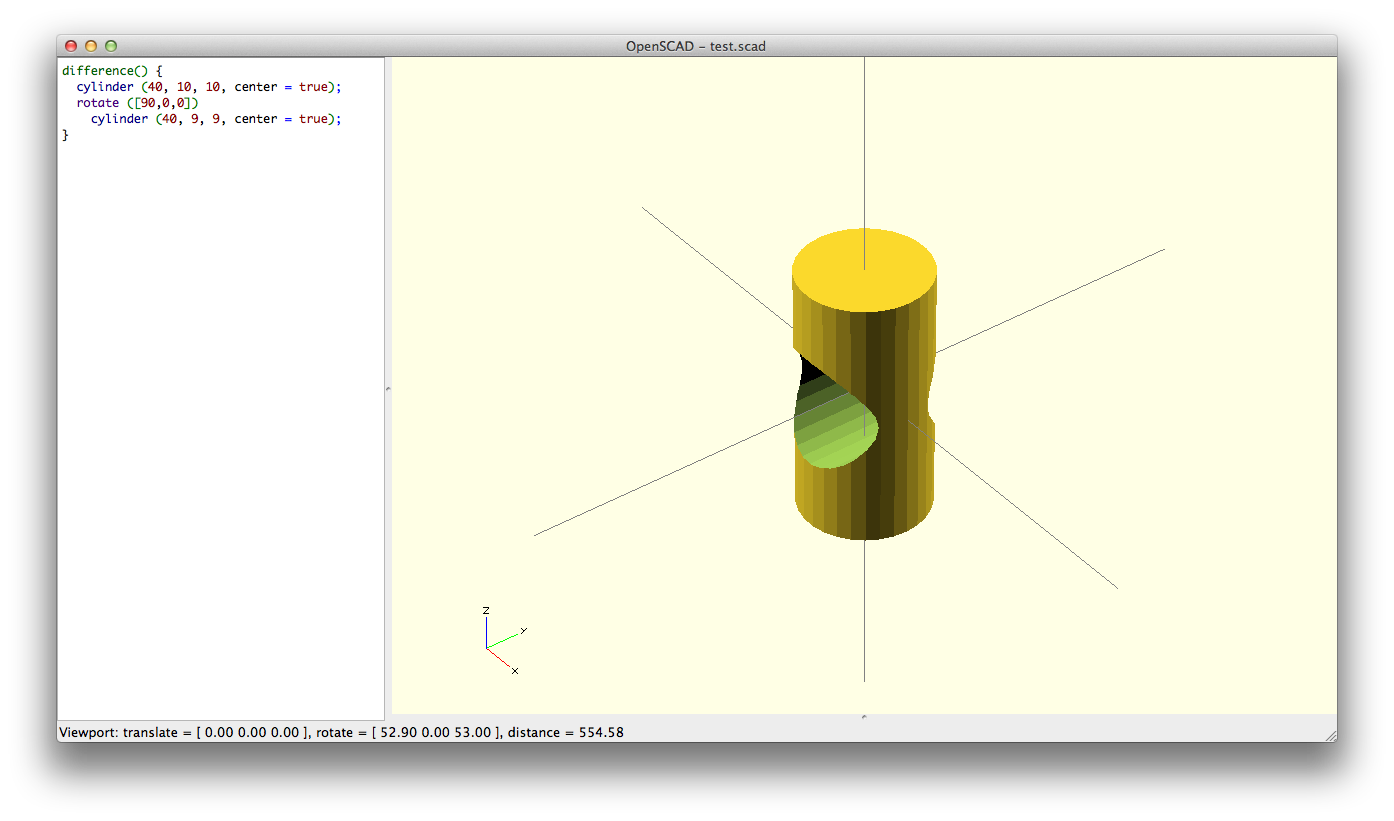Click the green Y axis label
This screenshot has height=821, width=1394.
tap(523, 630)
